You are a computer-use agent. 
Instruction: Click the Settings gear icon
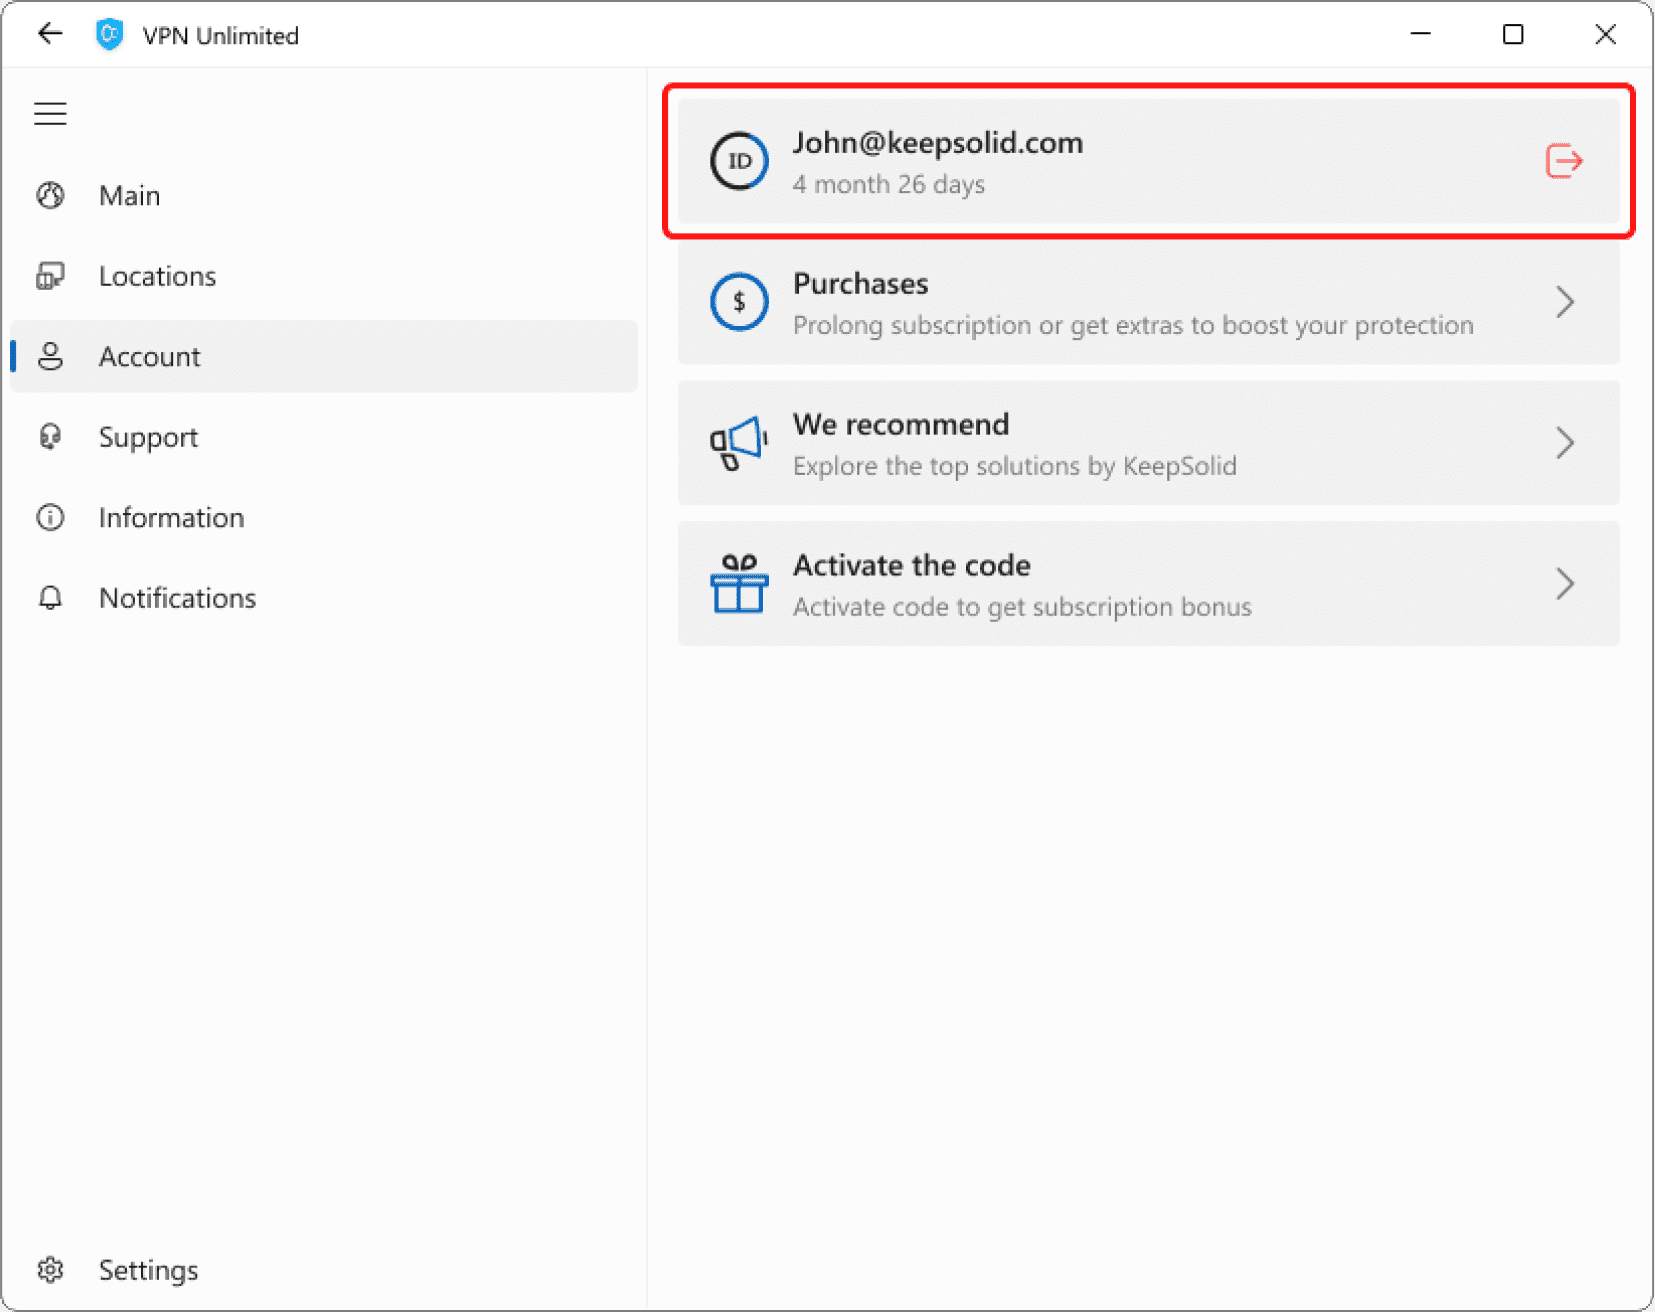pyautogui.click(x=50, y=1269)
